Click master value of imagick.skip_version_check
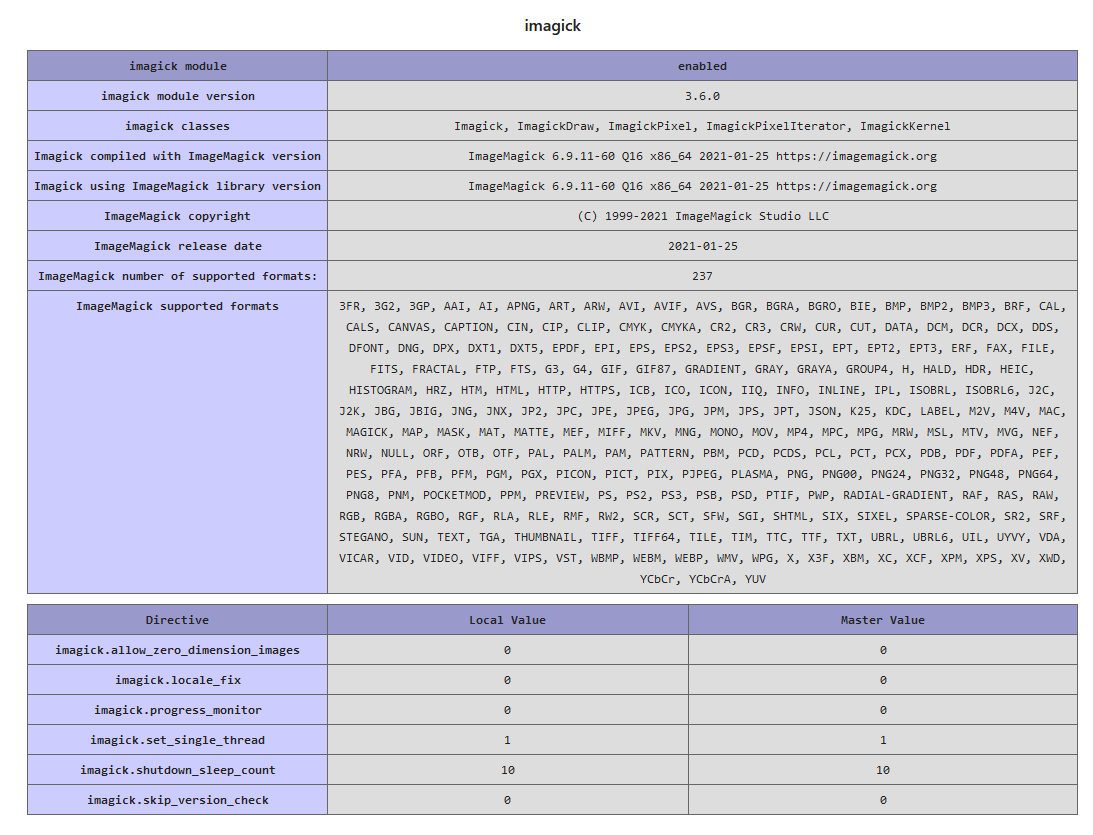 point(882,799)
